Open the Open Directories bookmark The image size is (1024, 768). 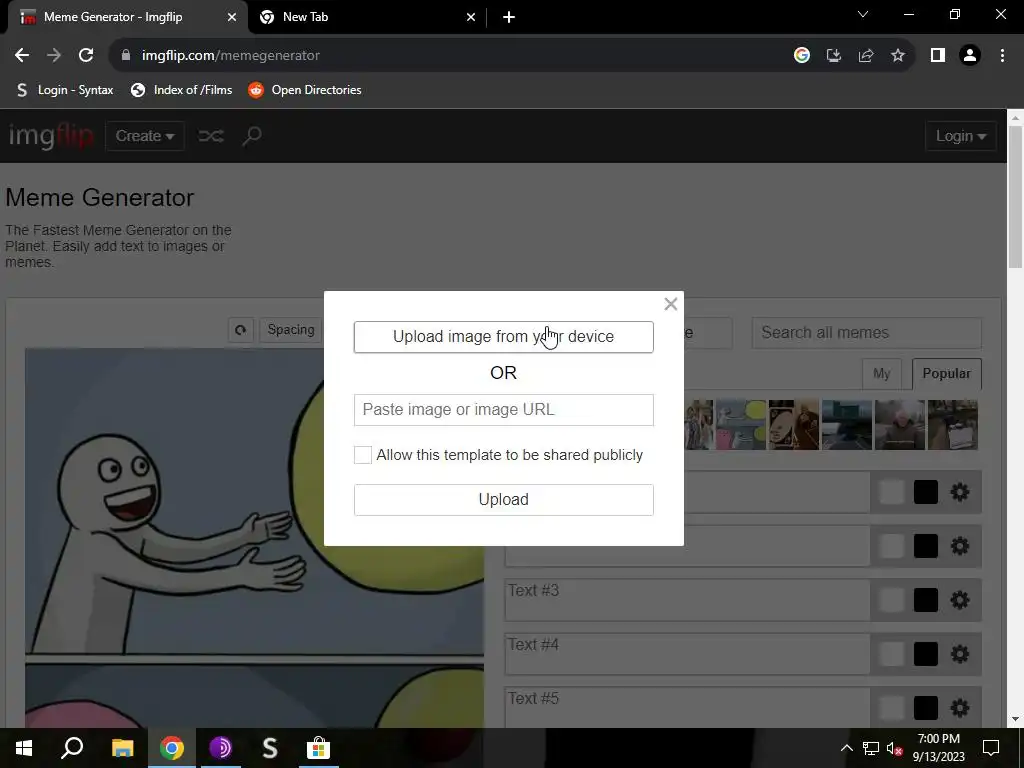click(x=305, y=90)
